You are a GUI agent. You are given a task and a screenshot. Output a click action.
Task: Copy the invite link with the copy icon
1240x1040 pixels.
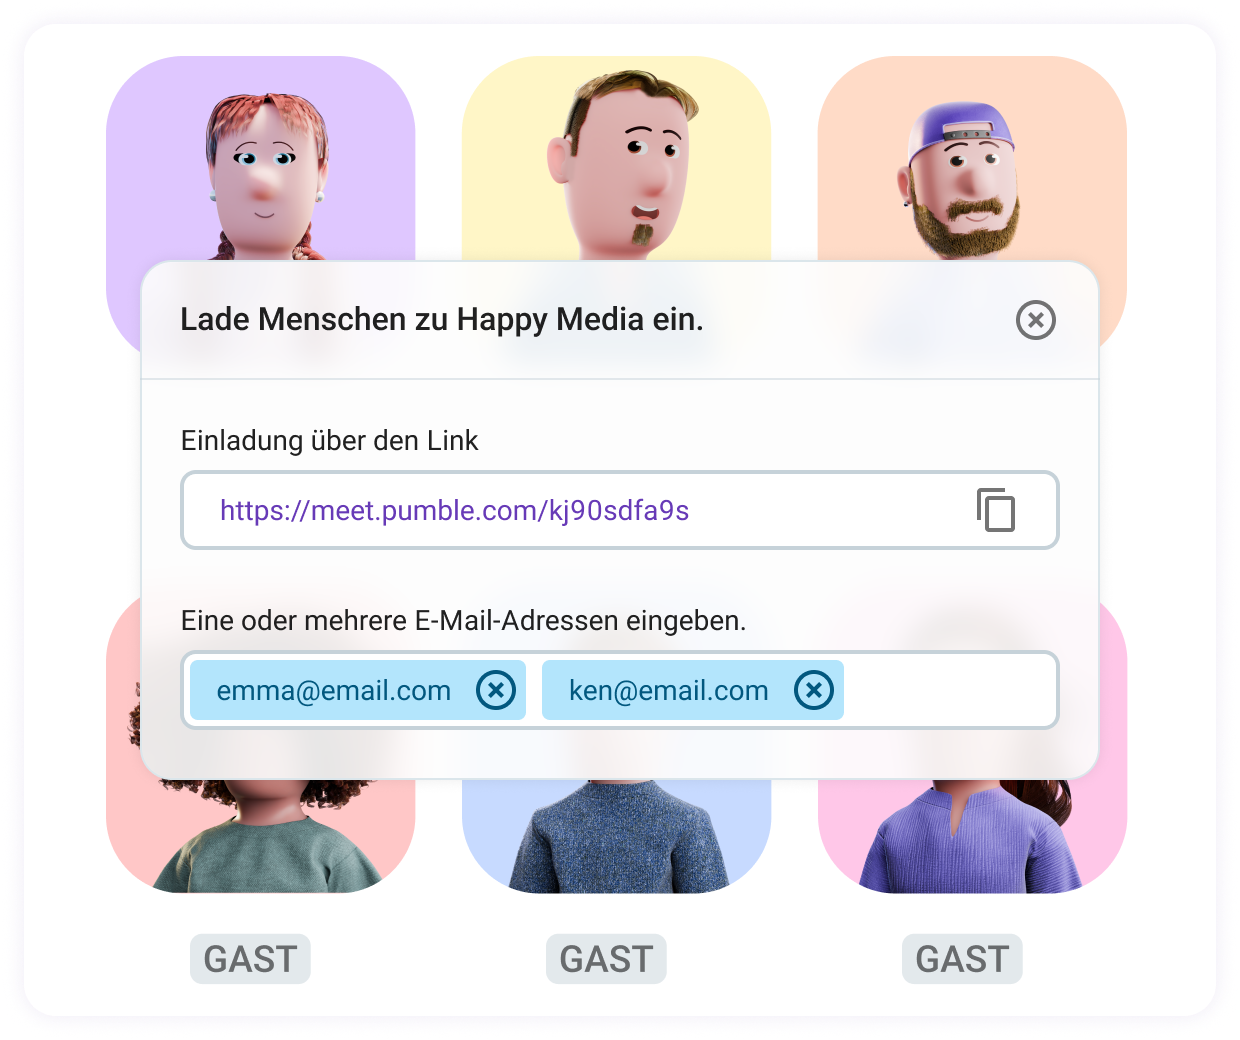point(996,510)
